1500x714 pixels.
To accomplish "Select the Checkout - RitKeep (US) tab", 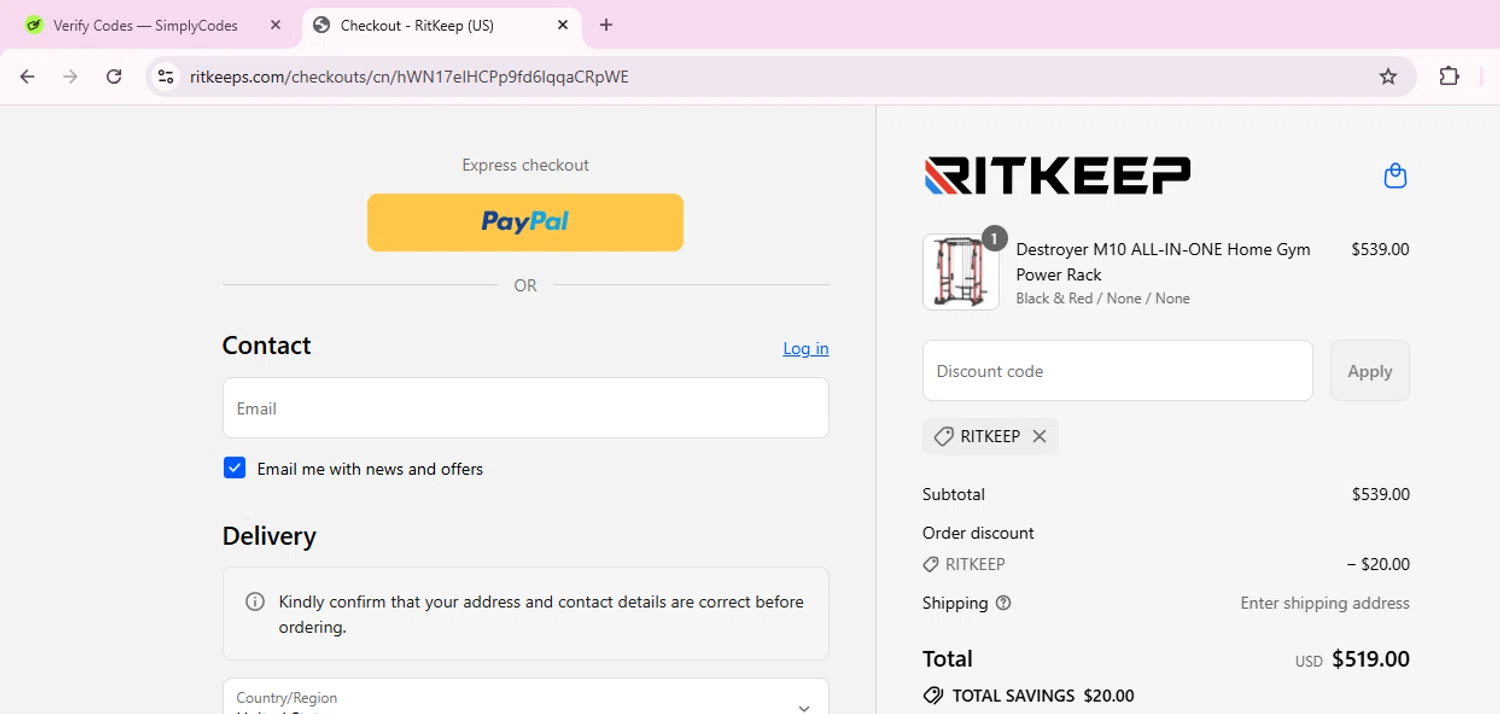I will pyautogui.click(x=417, y=25).
